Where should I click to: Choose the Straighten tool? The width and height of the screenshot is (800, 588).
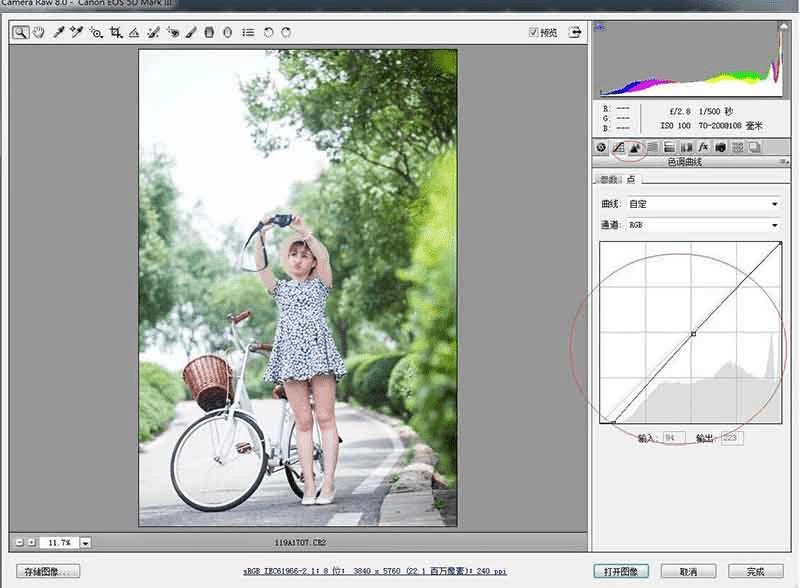[x=133, y=32]
